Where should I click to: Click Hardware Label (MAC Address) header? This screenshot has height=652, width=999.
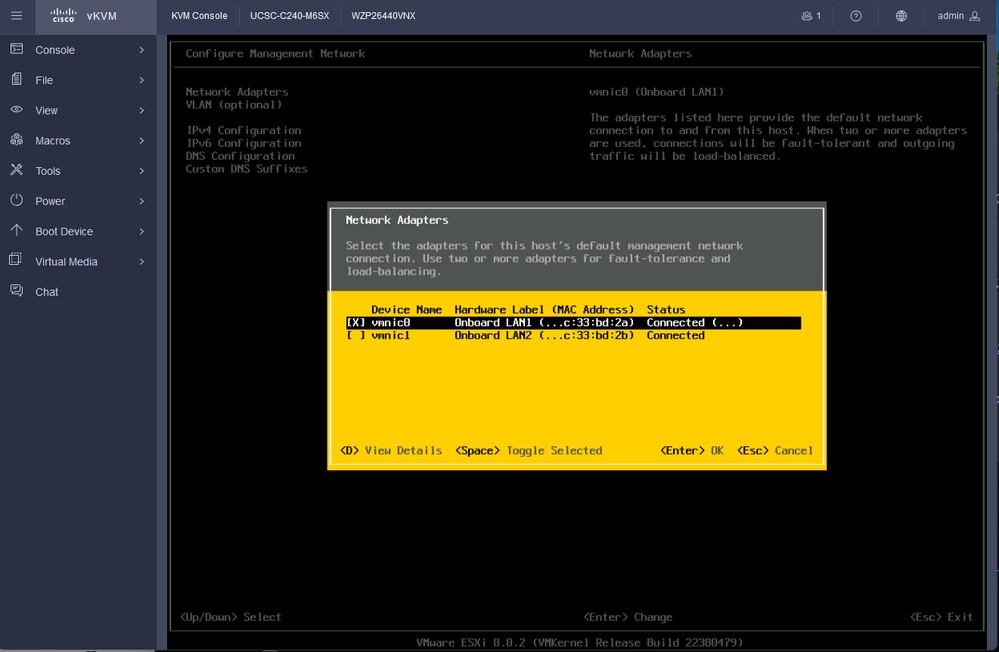pyautogui.click(x=544, y=310)
